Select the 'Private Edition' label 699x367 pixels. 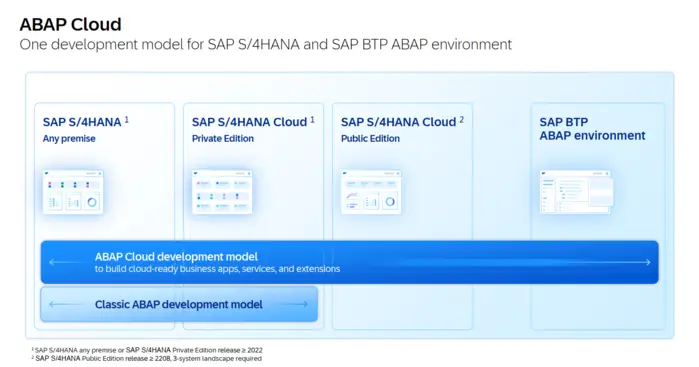[223, 139]
